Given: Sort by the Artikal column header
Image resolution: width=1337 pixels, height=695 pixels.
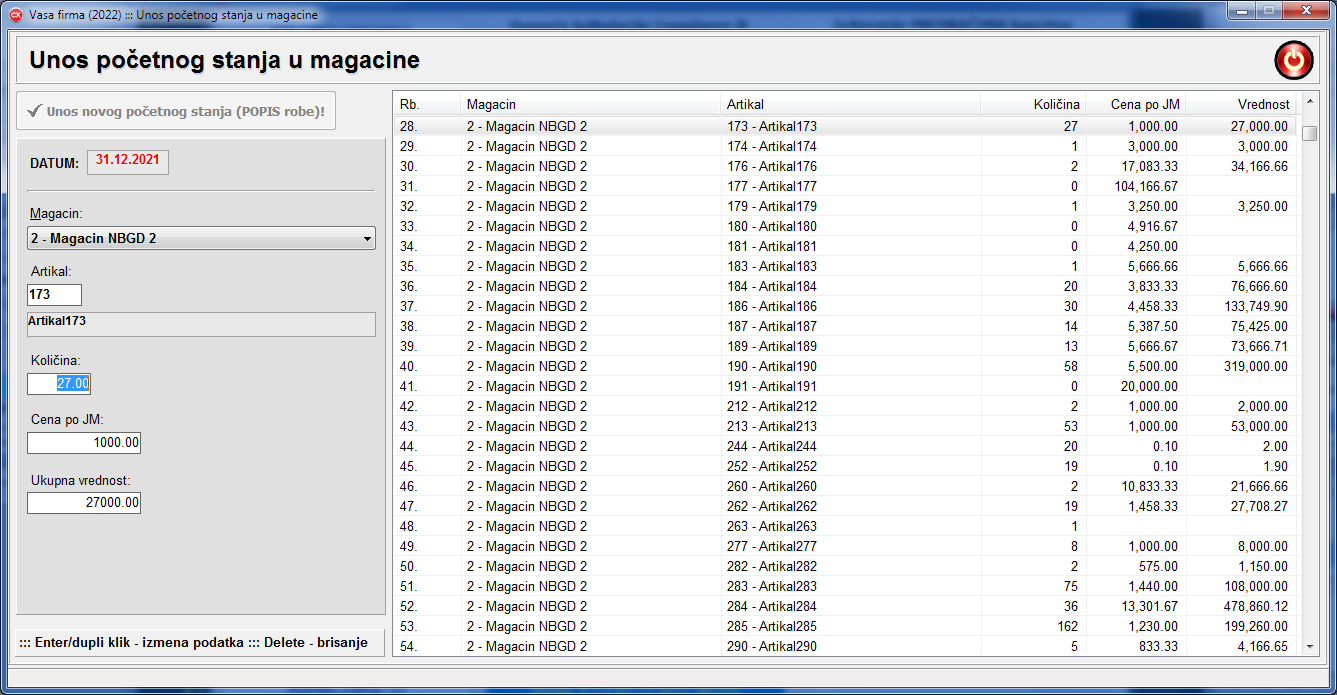Looking at the screenshot, I should [850, 104].
